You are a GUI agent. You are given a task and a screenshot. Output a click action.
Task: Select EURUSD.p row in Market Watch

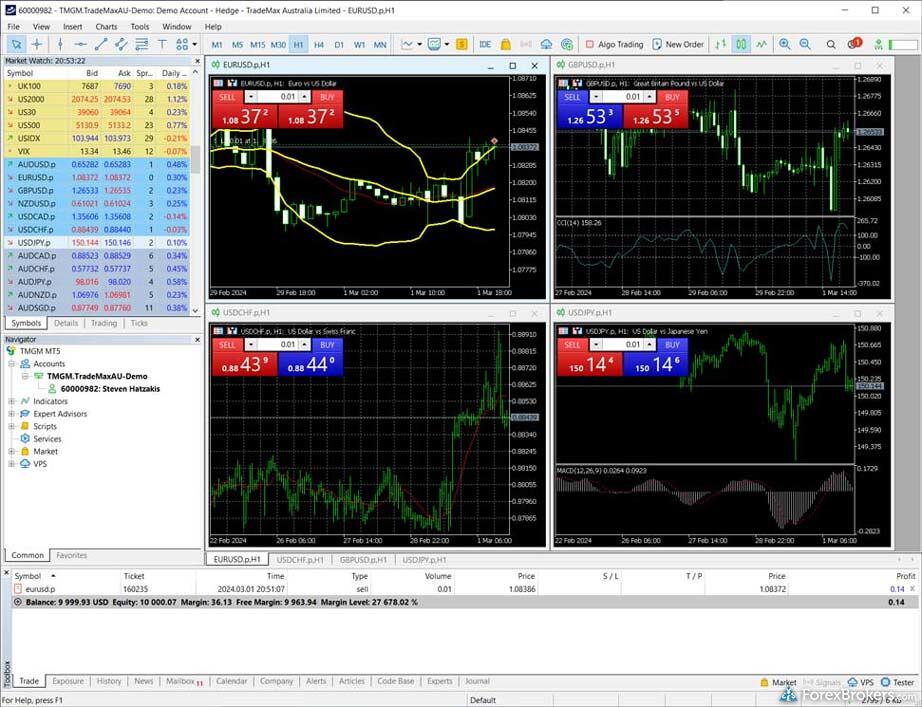[97, 177]
